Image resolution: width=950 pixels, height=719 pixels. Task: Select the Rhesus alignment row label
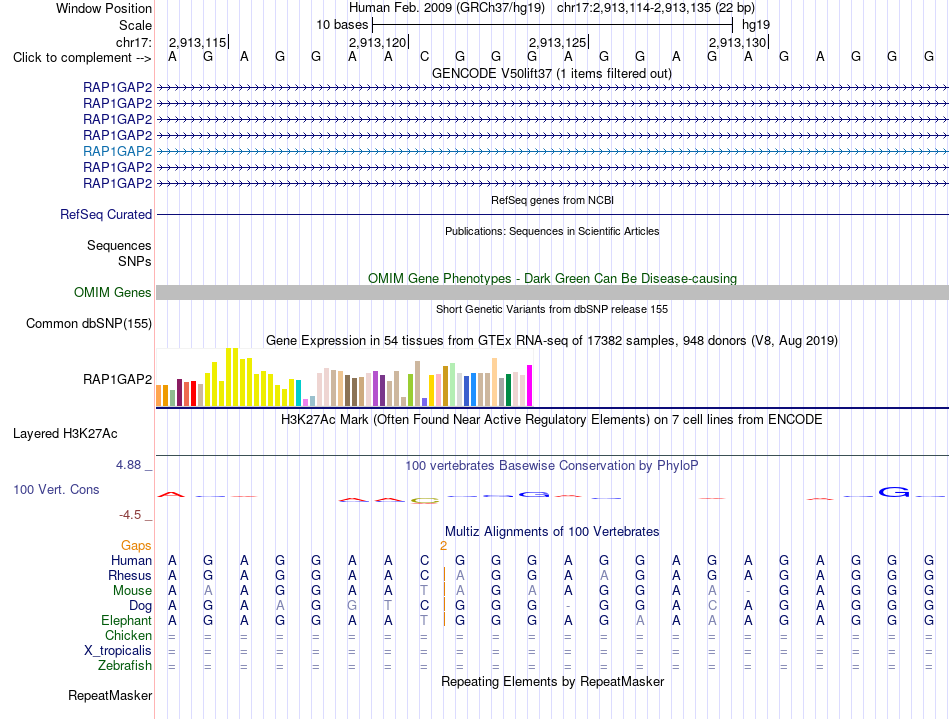130,575
